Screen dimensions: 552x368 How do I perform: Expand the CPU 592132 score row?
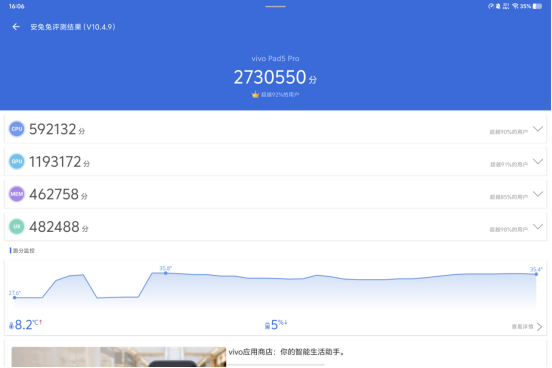coord(275,129)
